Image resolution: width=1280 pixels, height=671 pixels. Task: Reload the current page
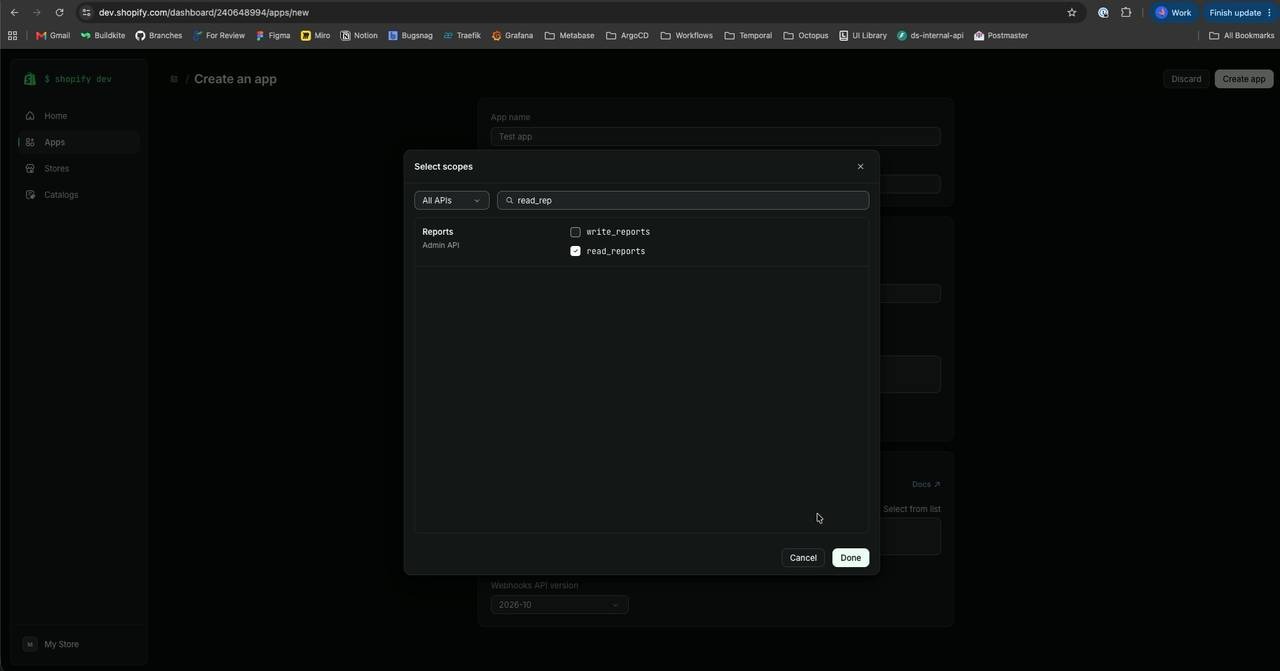pyautogui.click(x=60, y=13)
